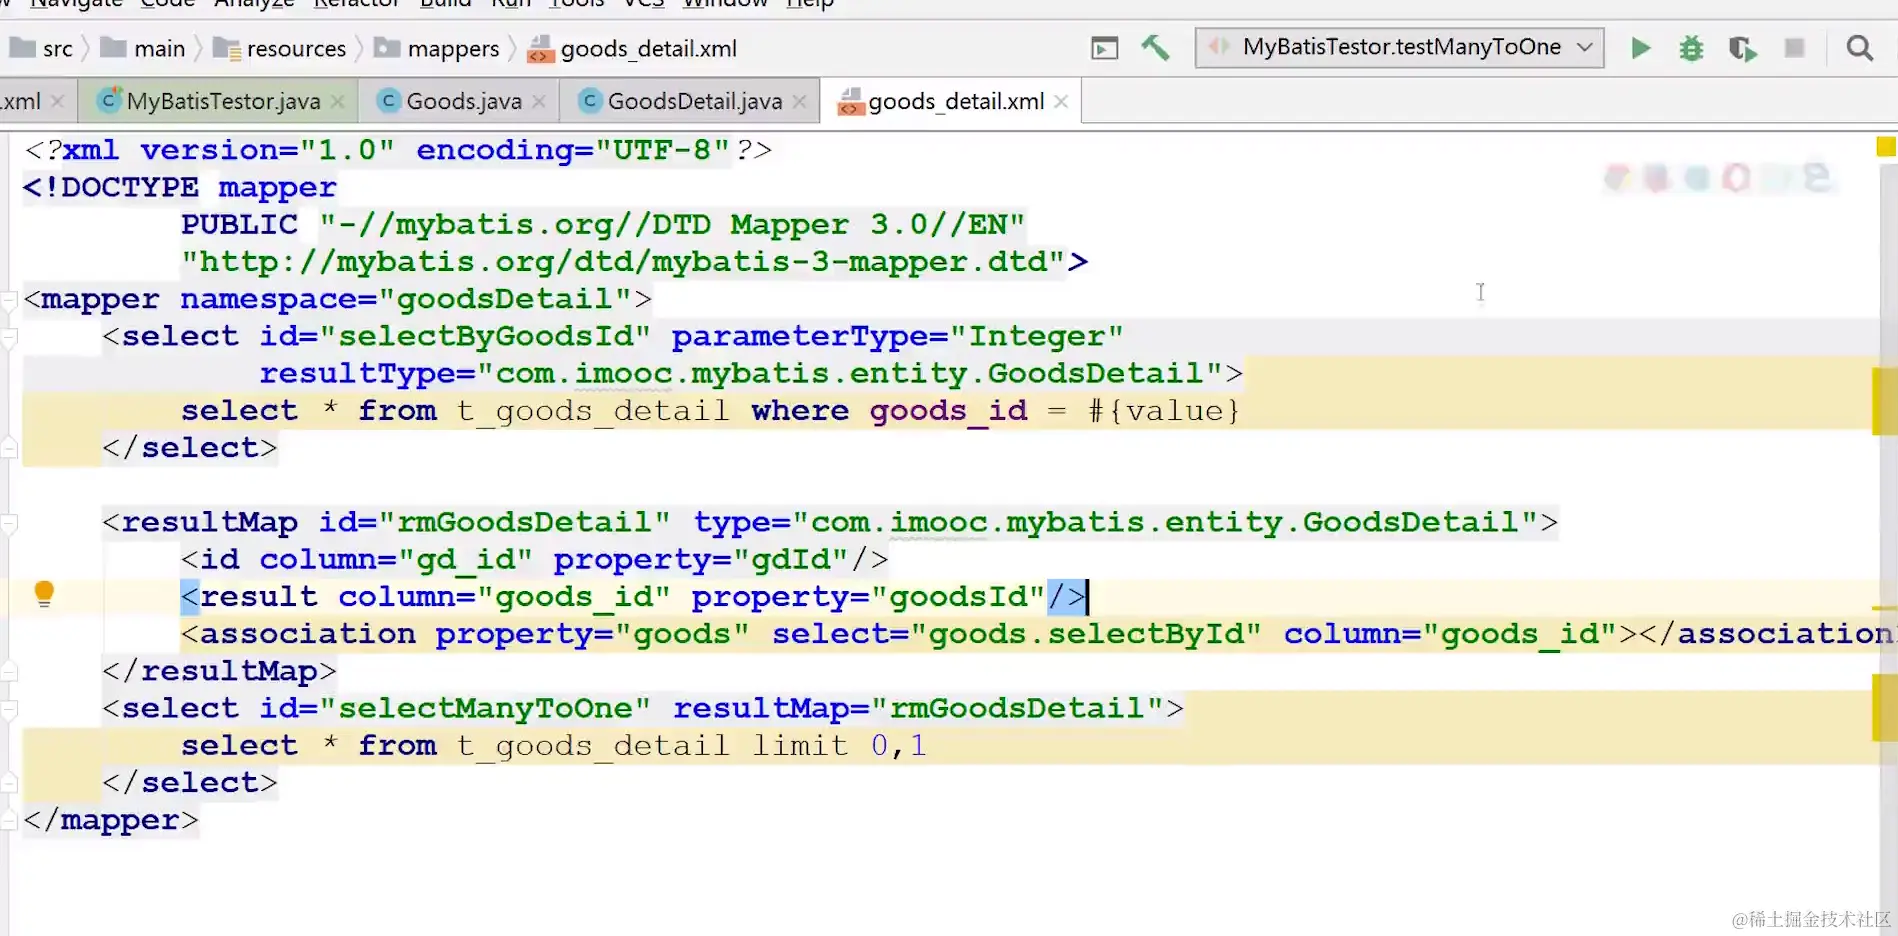1898x936 pixels.
Task: Click the fold marker at the closing resultMap tag
Action: (x=9, y=671)
